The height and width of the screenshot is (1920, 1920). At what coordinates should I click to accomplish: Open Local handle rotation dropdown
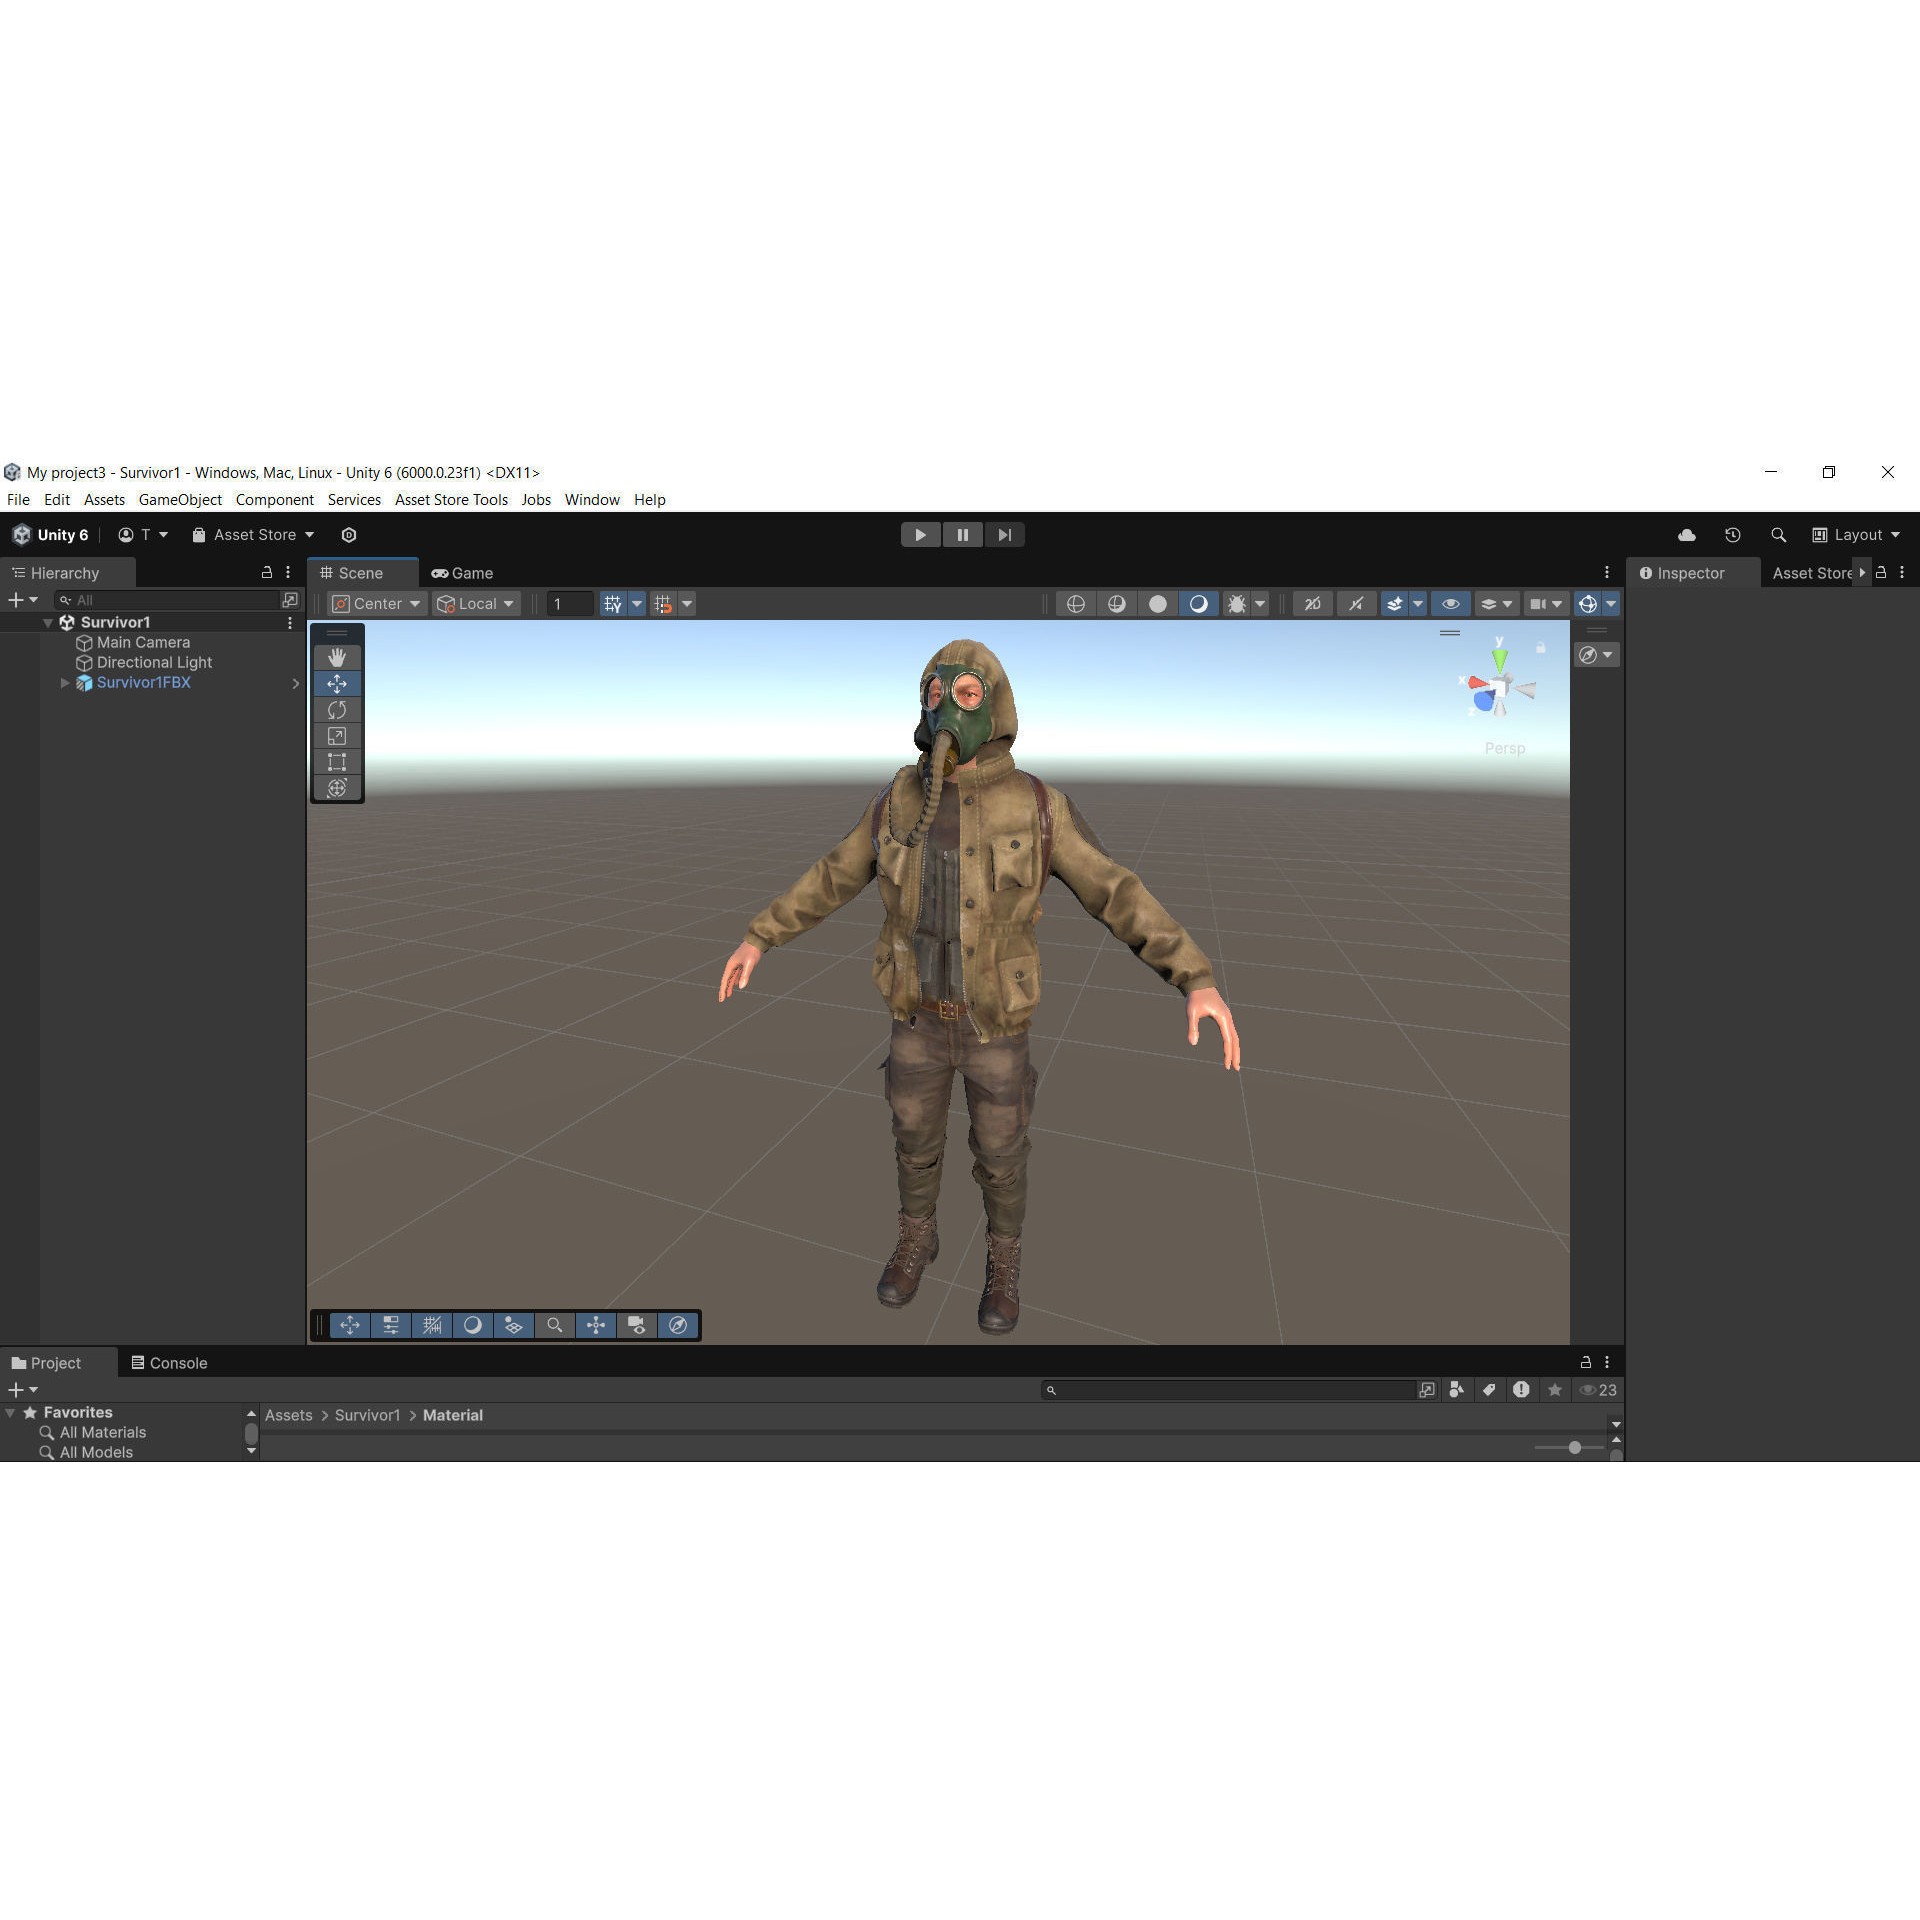(476, 604)
